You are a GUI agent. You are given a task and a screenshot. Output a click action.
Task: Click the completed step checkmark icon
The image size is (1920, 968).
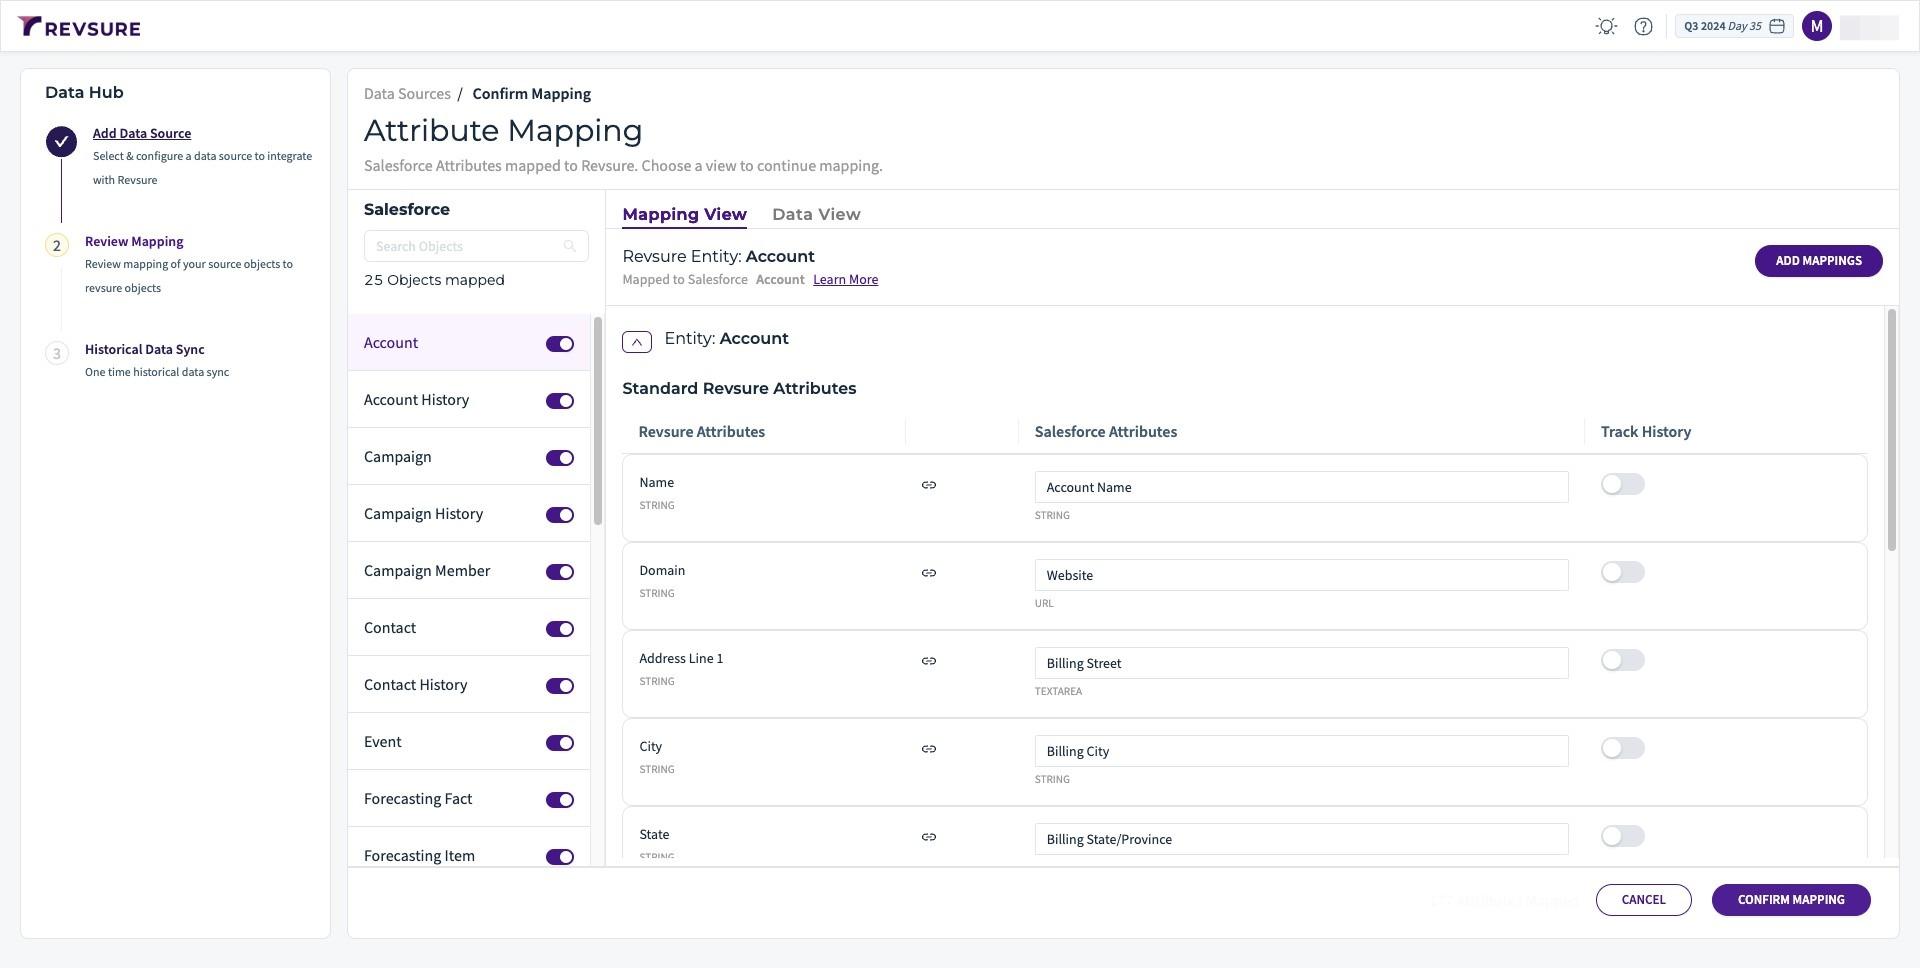coord(61,141)
